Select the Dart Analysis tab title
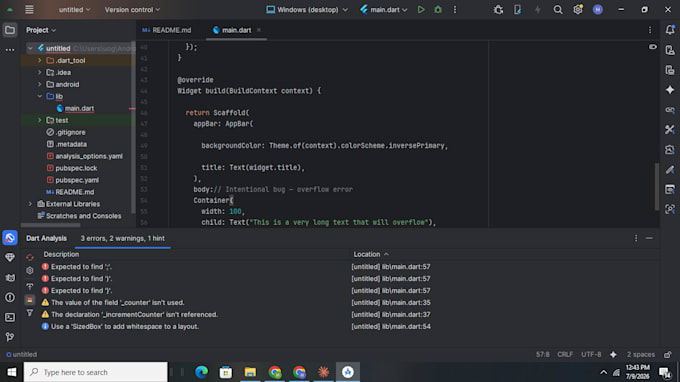The width and height of the screenshot is (680, 382). click(46, 238)
